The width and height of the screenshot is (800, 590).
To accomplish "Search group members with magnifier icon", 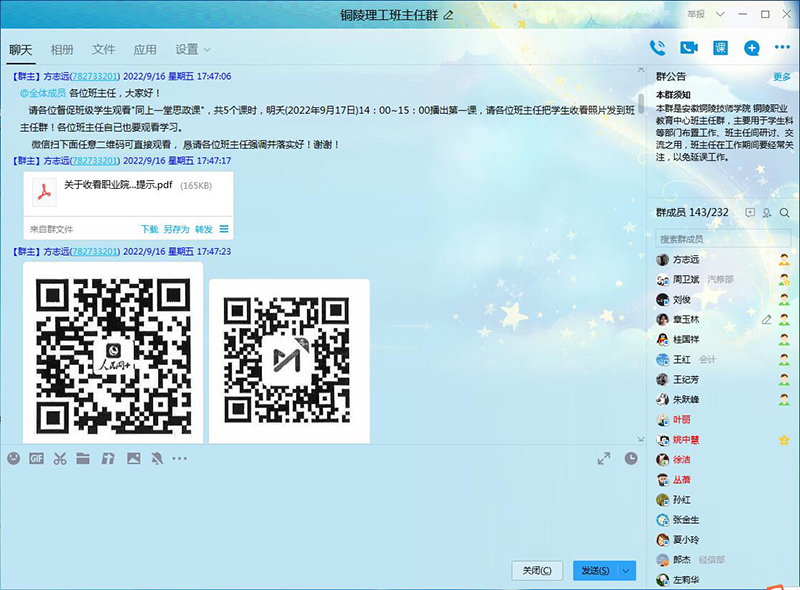I will pyautogui.click(x=785, y=213).
